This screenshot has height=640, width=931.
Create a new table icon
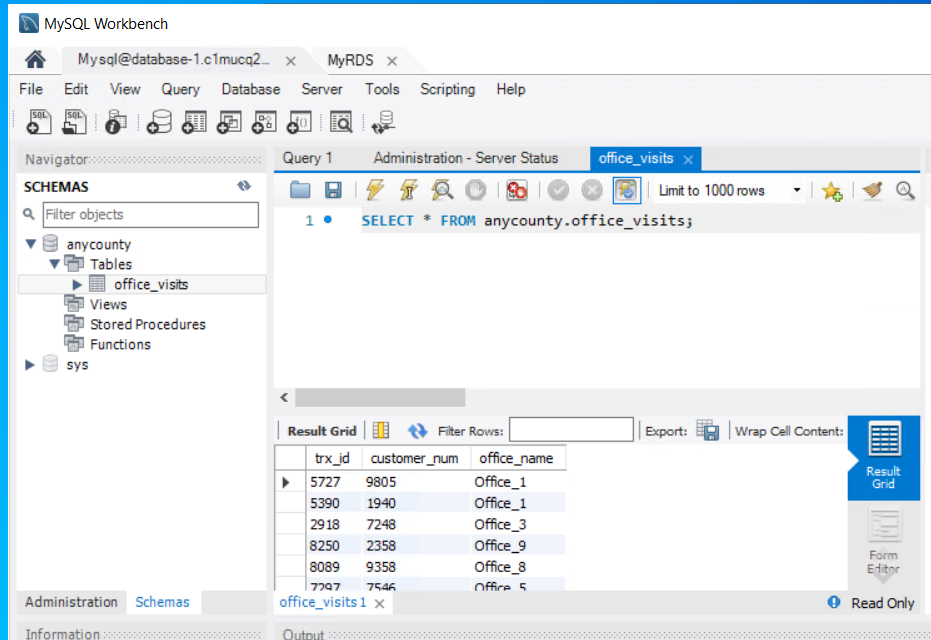point(194,122)
